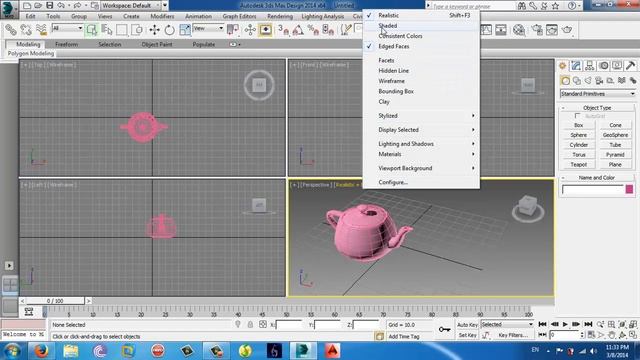Select Lights category in Create panel

click(588, 81)
